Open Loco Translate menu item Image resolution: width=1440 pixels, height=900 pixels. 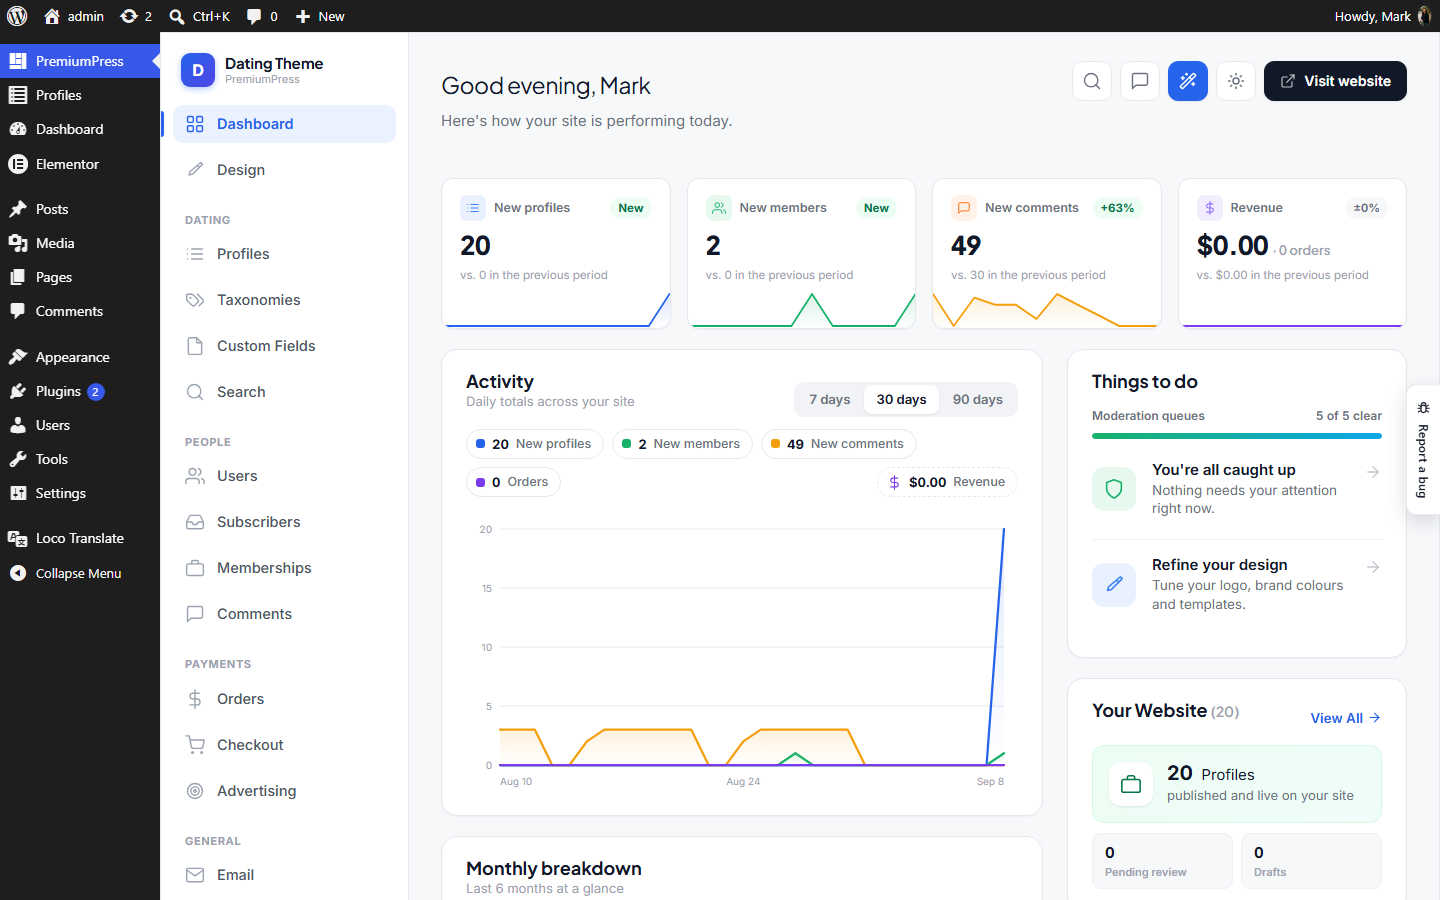[x=80, y=538]
